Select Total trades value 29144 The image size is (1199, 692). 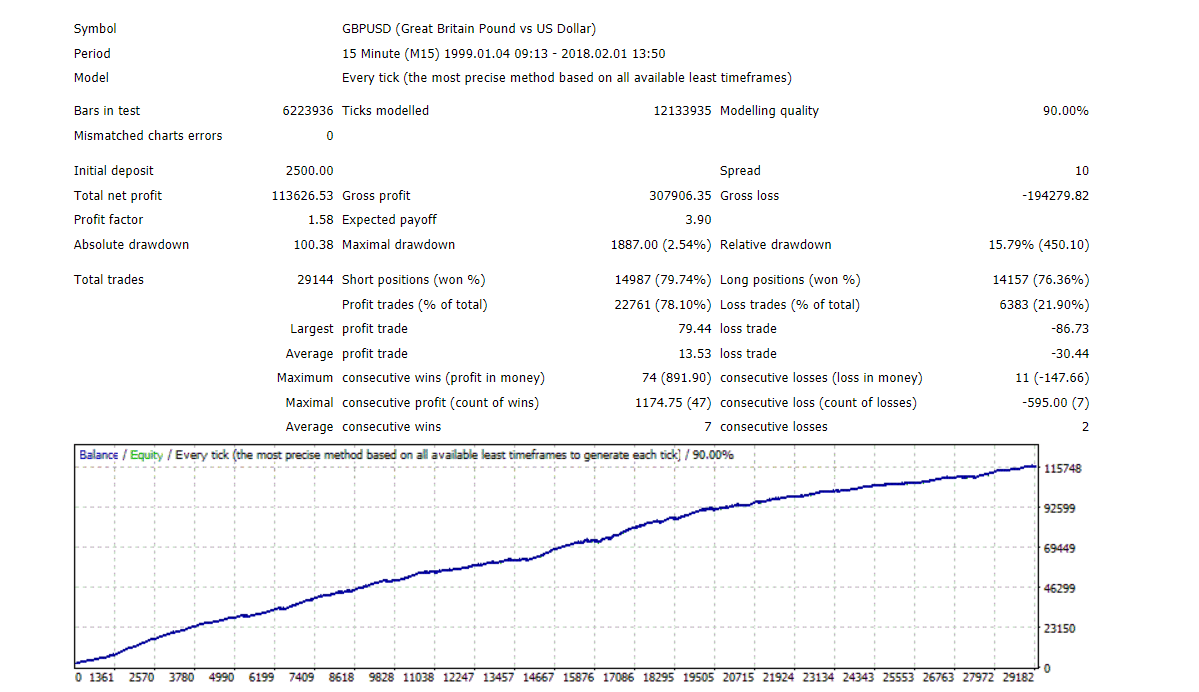pyautogui.click(x=315, y=280)
